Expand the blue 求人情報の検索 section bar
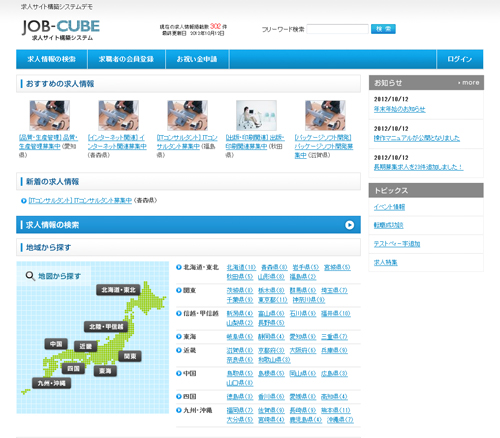Screen dimensions: 500x438 pos(188,225)
